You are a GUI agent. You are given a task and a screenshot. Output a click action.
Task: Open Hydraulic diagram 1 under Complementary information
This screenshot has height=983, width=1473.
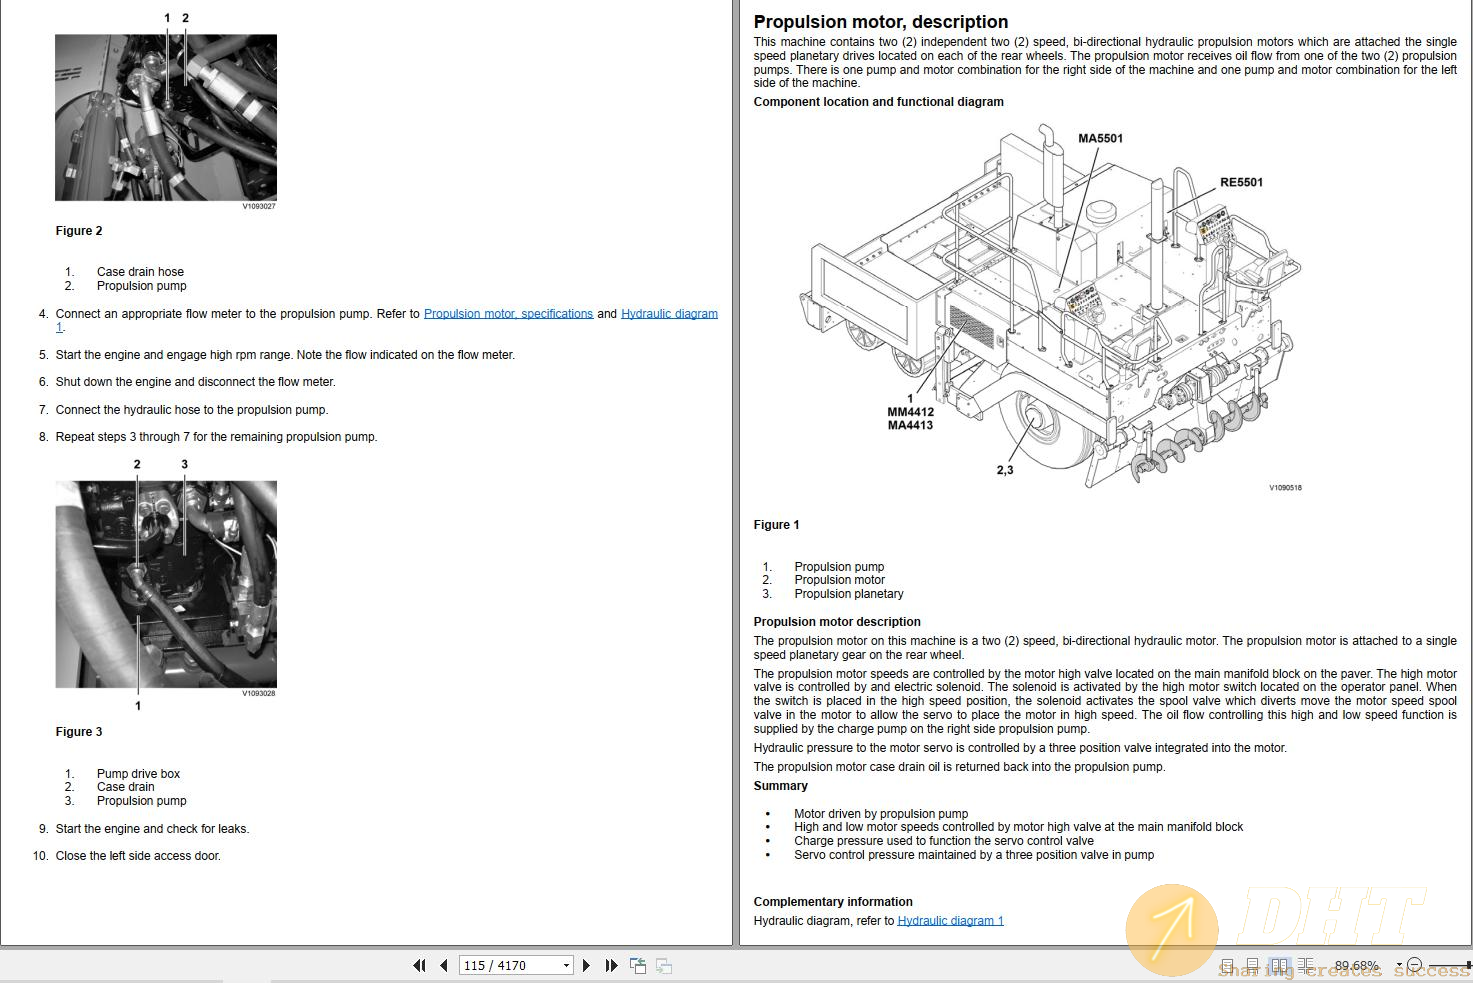coord(950,921)
